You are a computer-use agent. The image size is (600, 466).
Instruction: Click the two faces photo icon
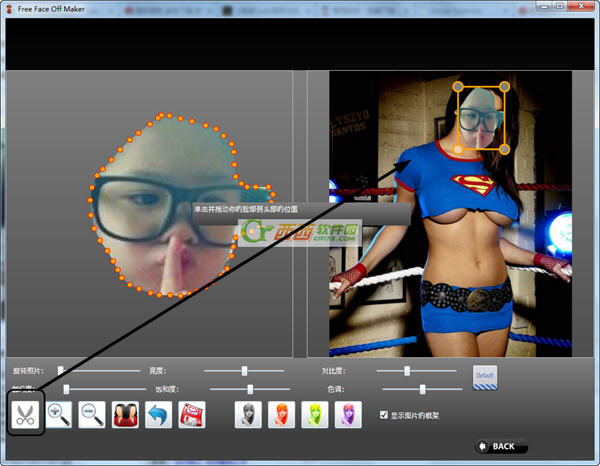pos(126,415)
